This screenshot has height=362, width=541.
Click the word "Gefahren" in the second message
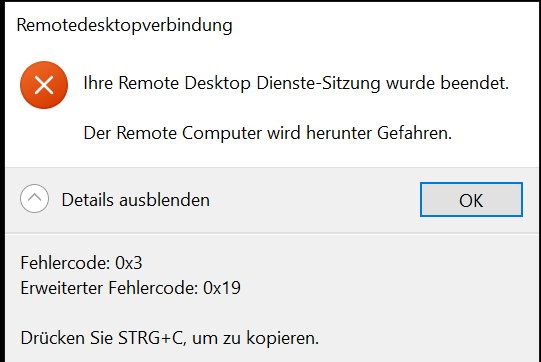point(414,133)
